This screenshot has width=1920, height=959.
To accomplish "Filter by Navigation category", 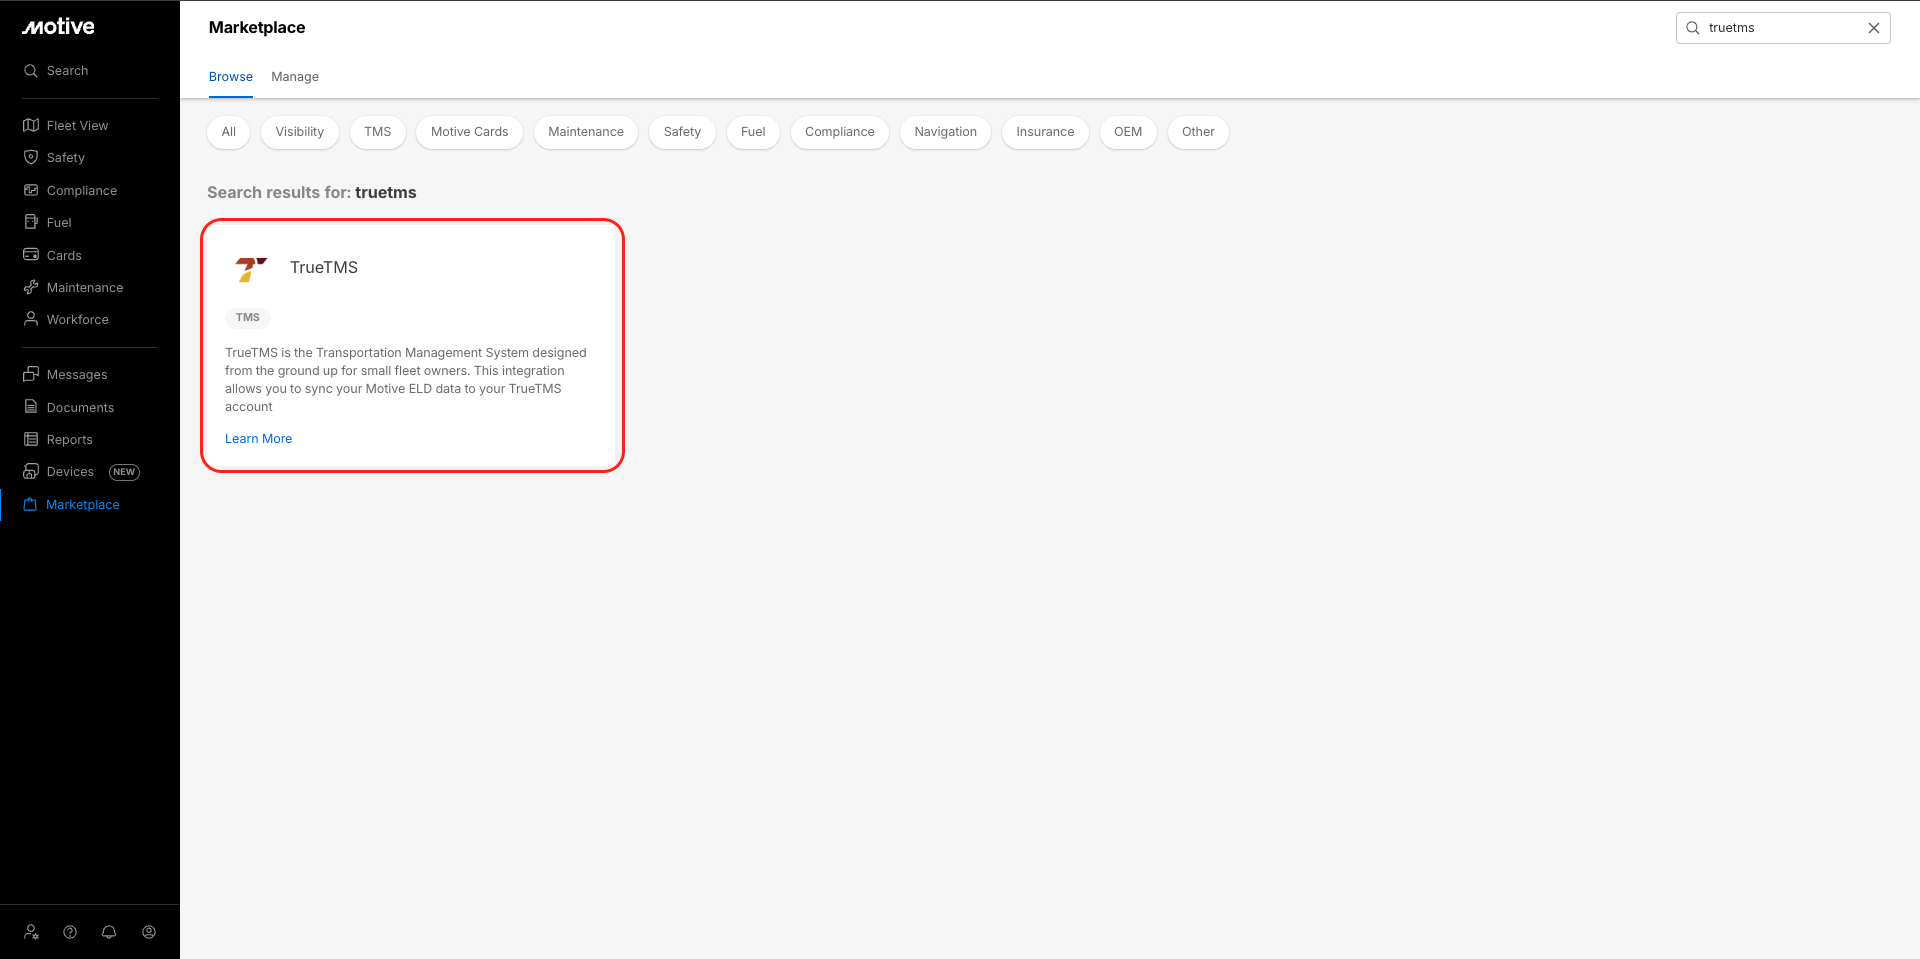I will 946,132.
